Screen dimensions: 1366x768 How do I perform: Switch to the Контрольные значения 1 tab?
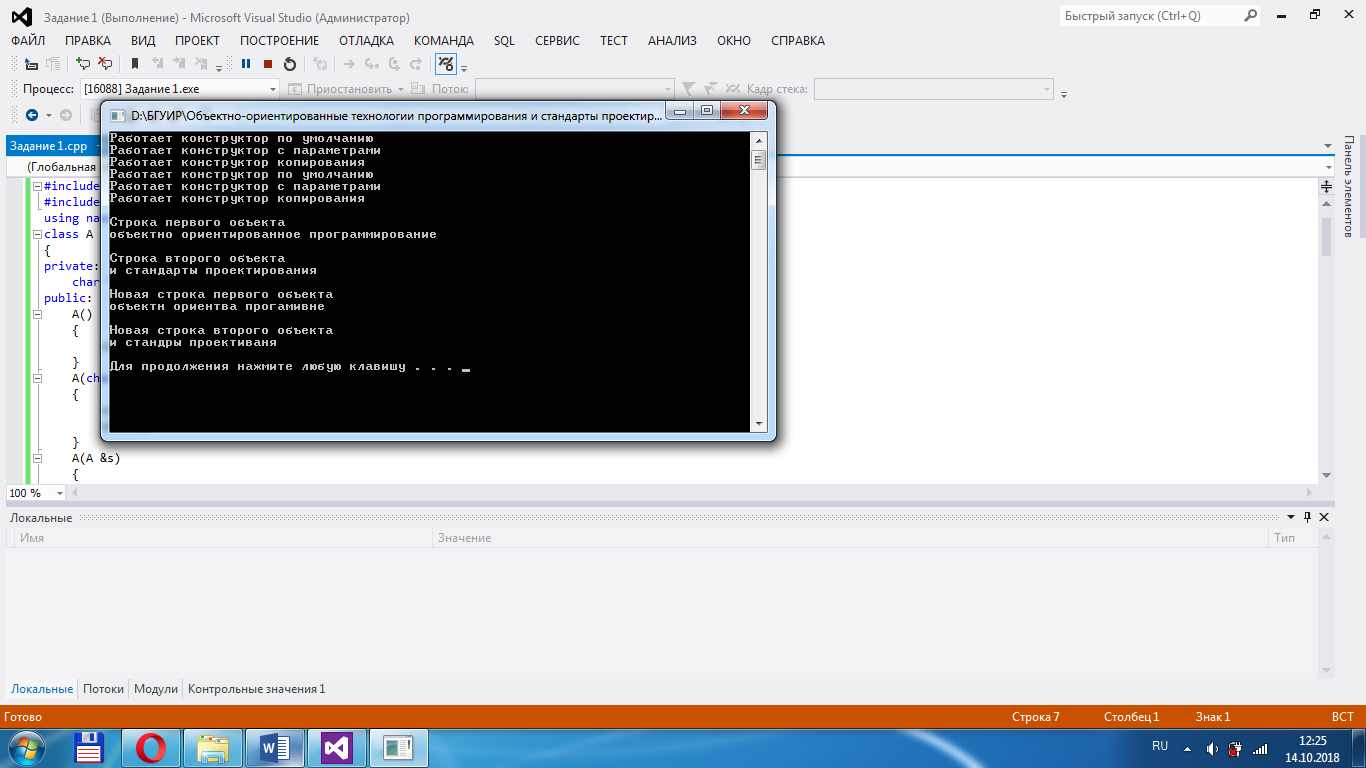256,689
